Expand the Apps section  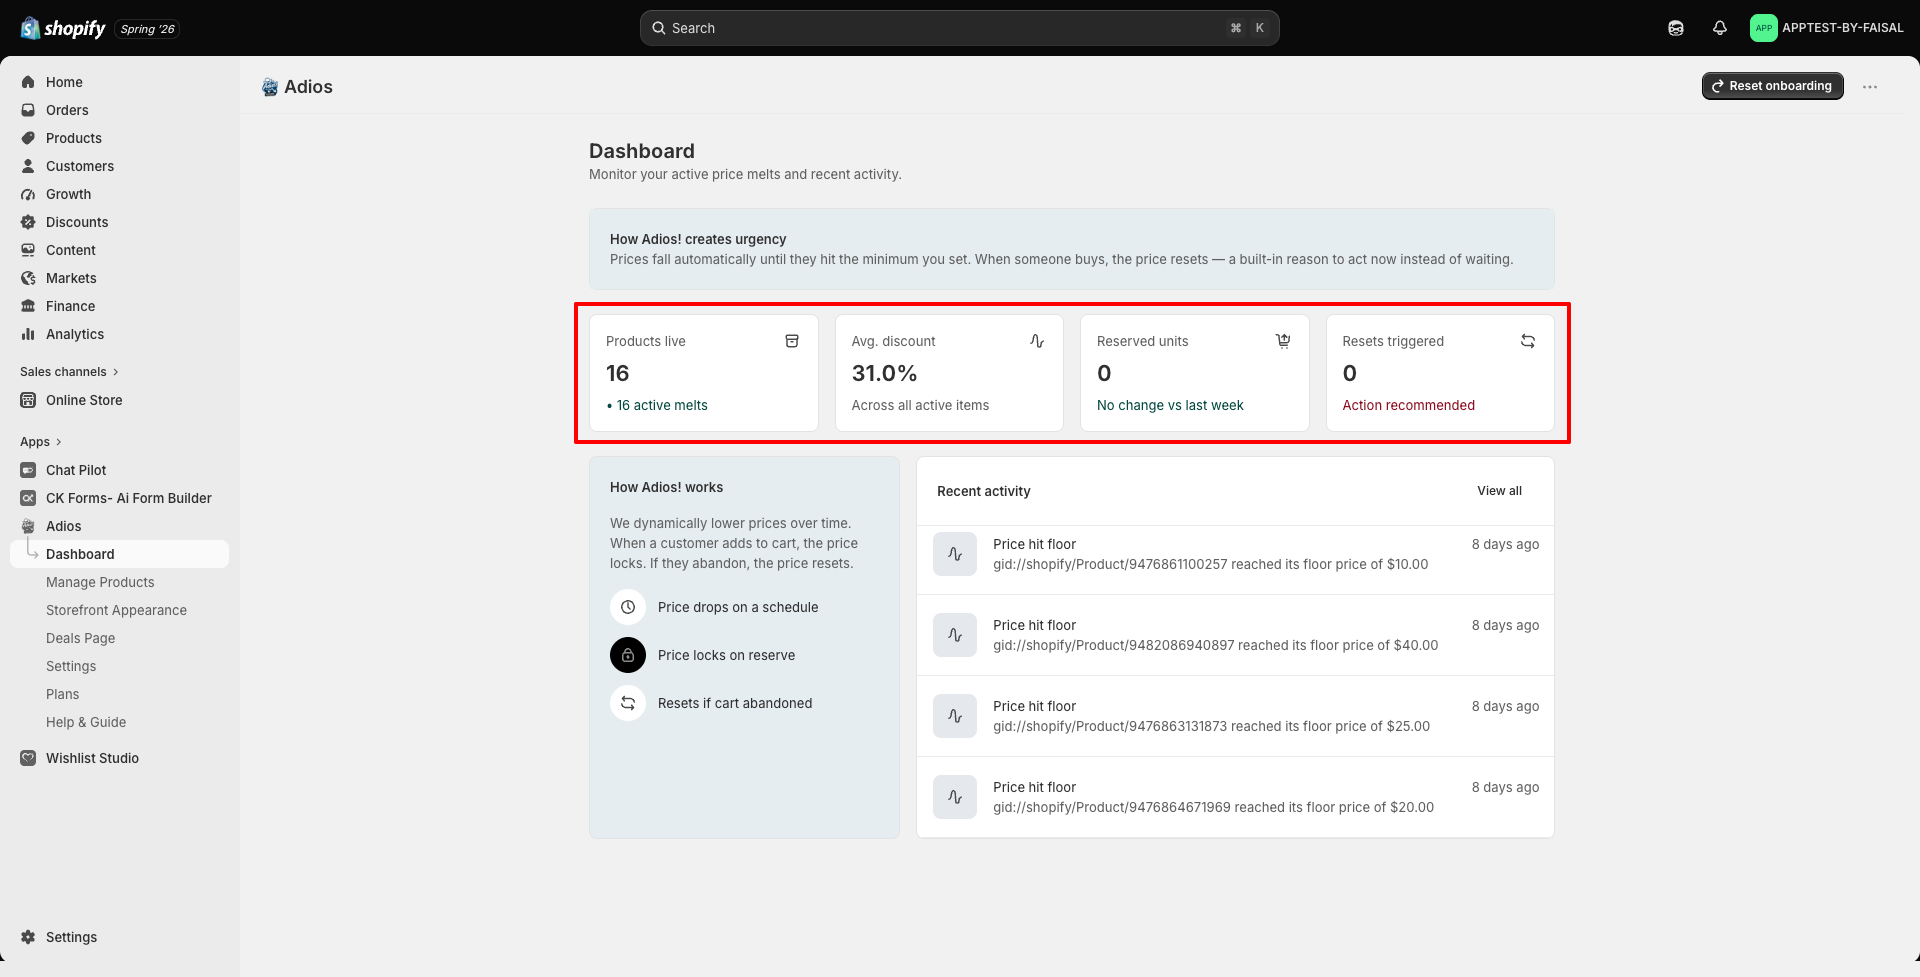pos(41,442)
